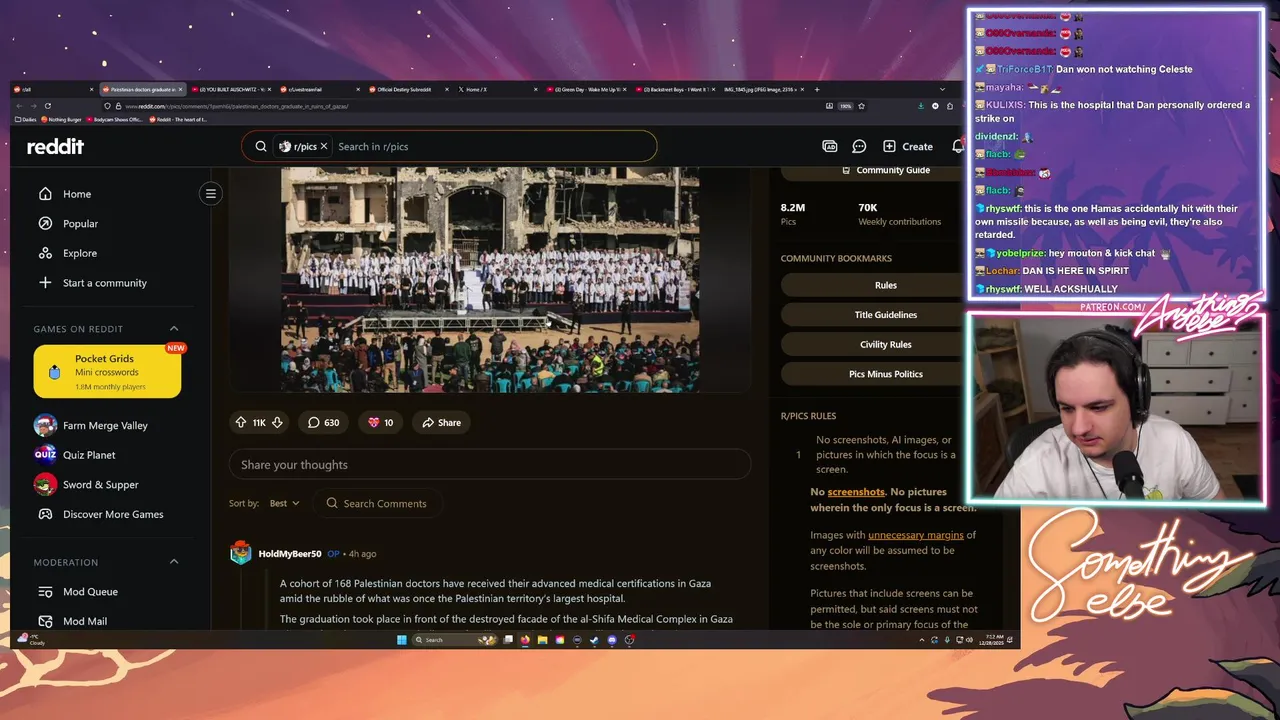The image size is (1280, 720).
Task: Downvote the post
Action: tap(277, 422)
